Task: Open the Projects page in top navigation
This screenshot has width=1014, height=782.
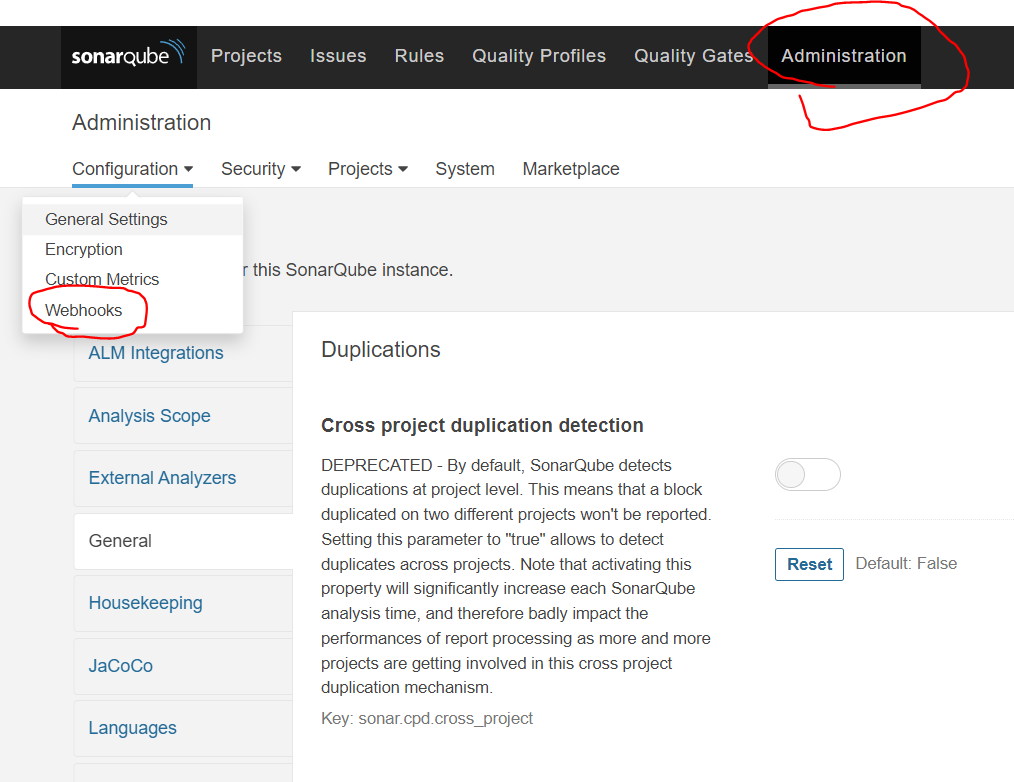Action: pos(246,56)
